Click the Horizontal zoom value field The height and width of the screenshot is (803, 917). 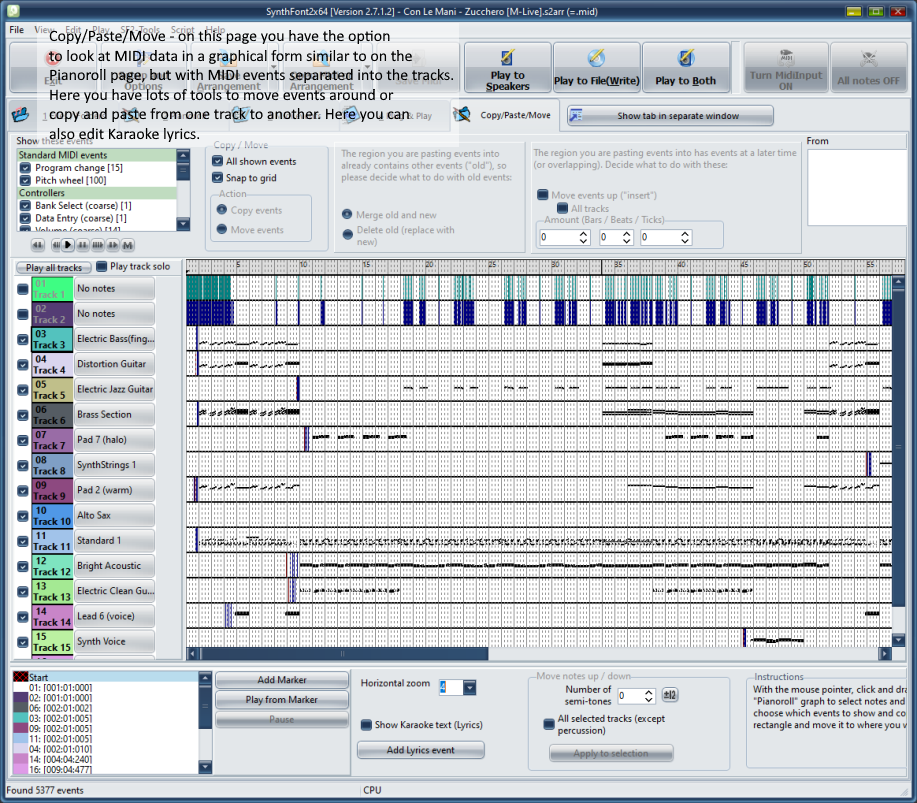tap(451, 687)
